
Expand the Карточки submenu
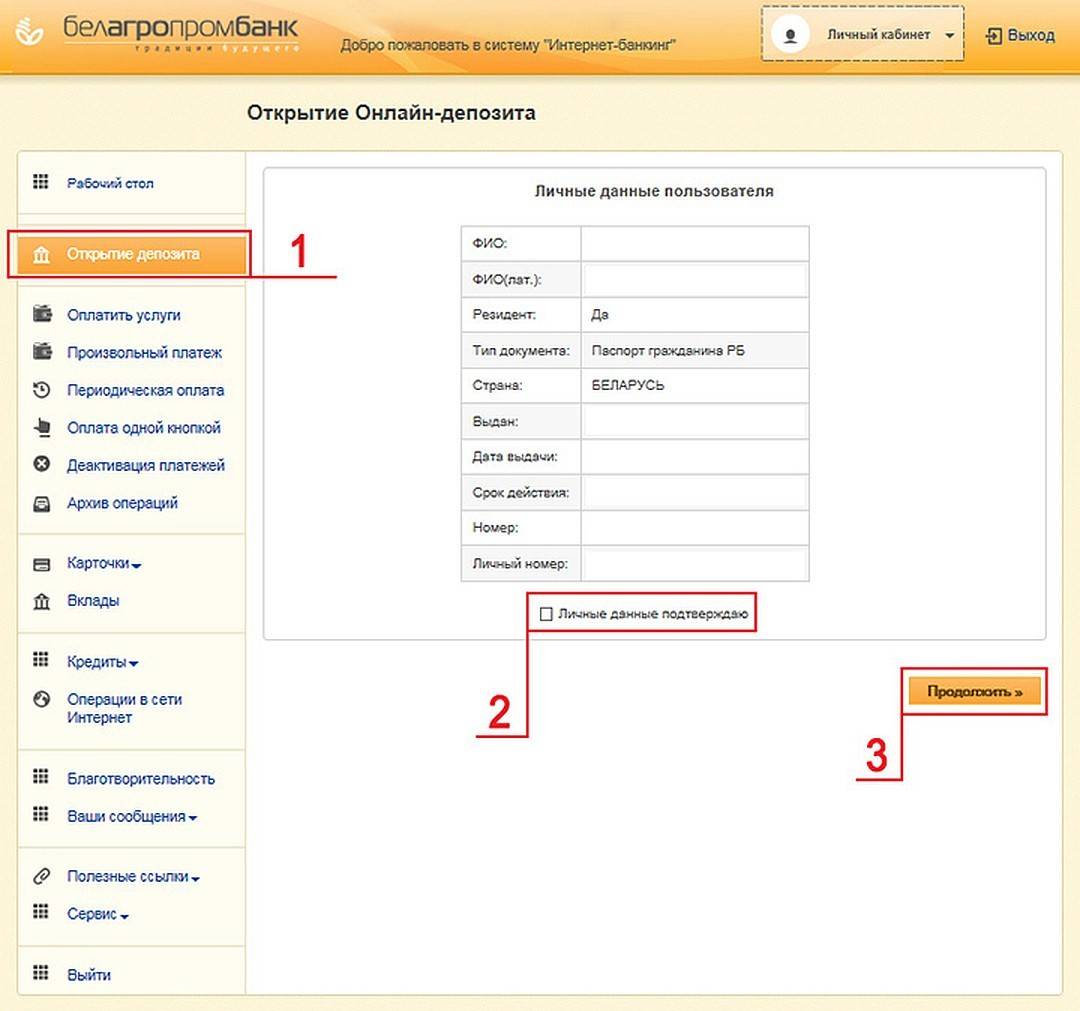pos(104,564)
